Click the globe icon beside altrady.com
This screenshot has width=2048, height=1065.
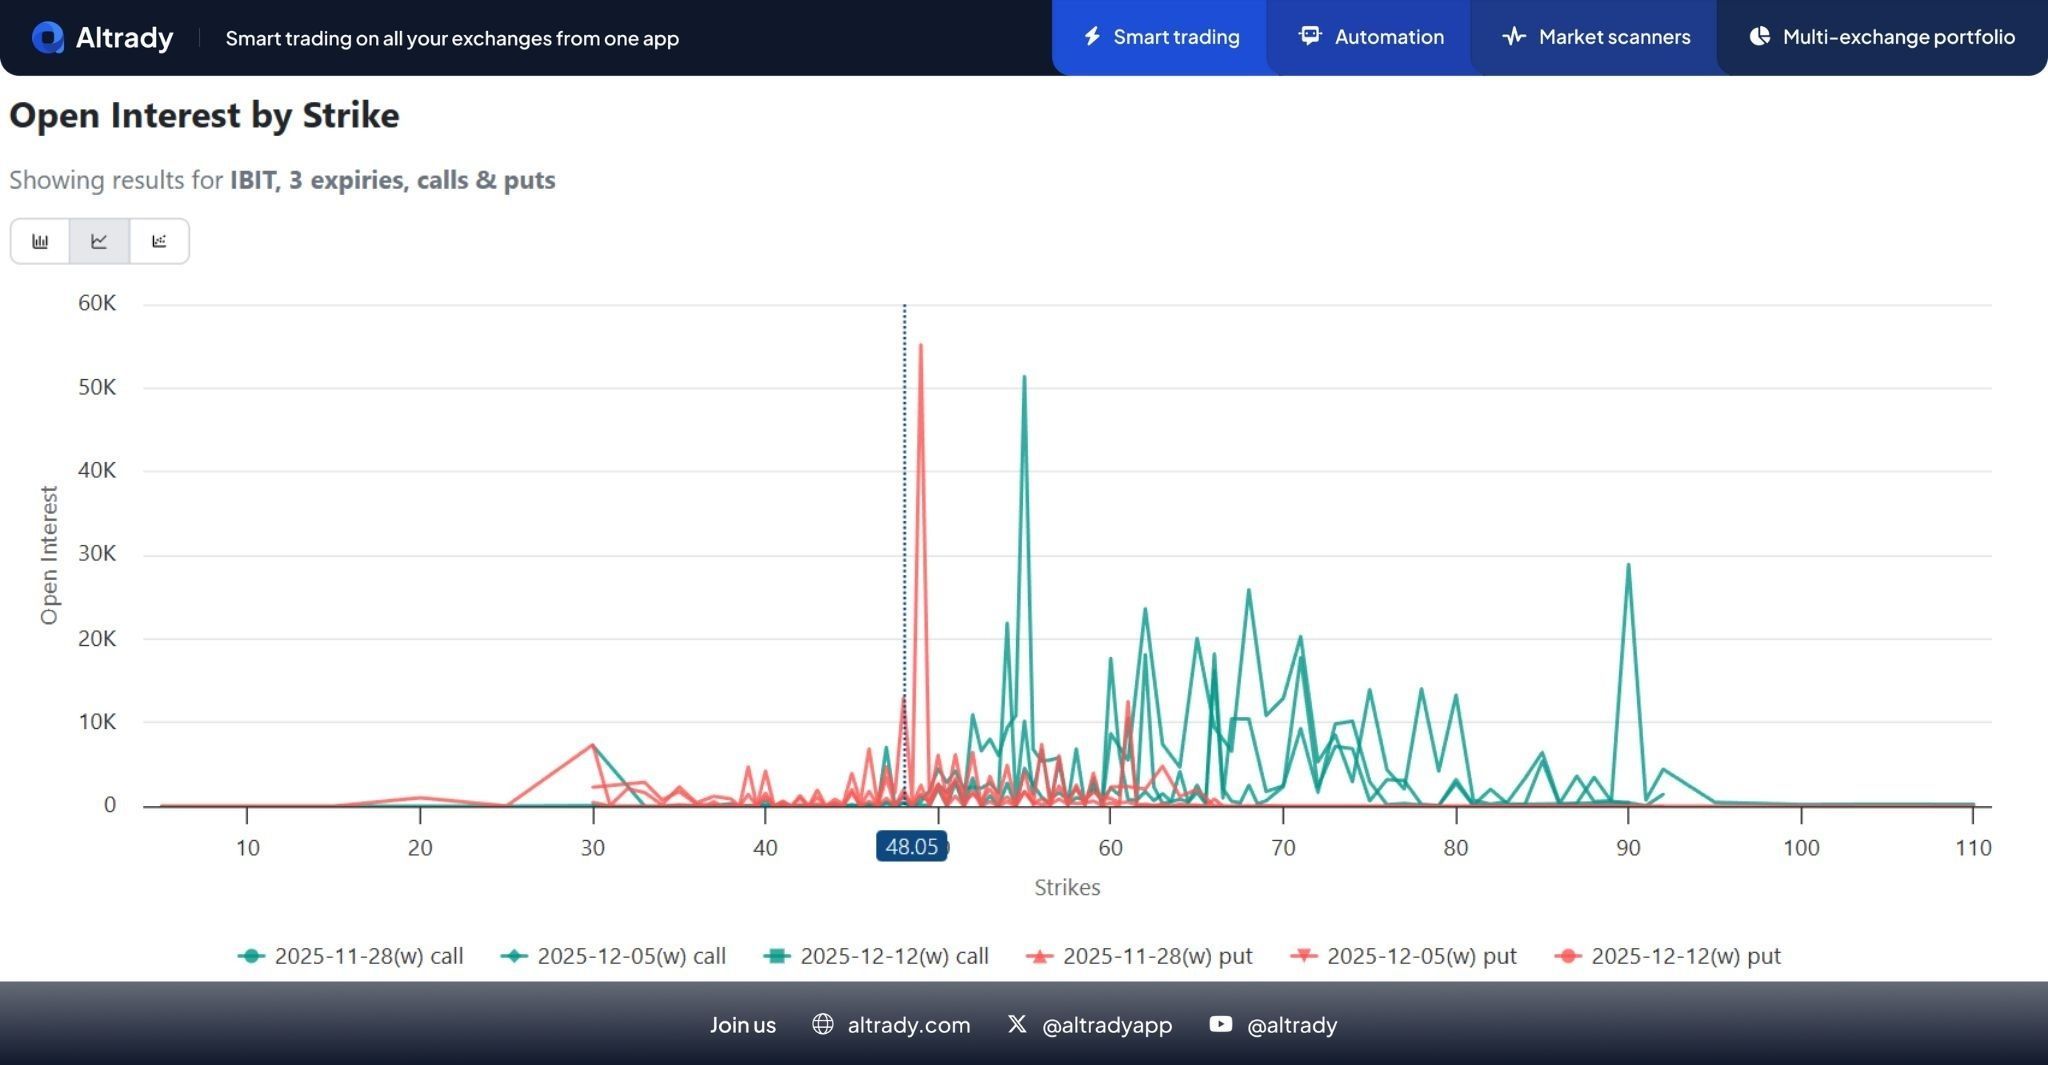[823, 1024]
